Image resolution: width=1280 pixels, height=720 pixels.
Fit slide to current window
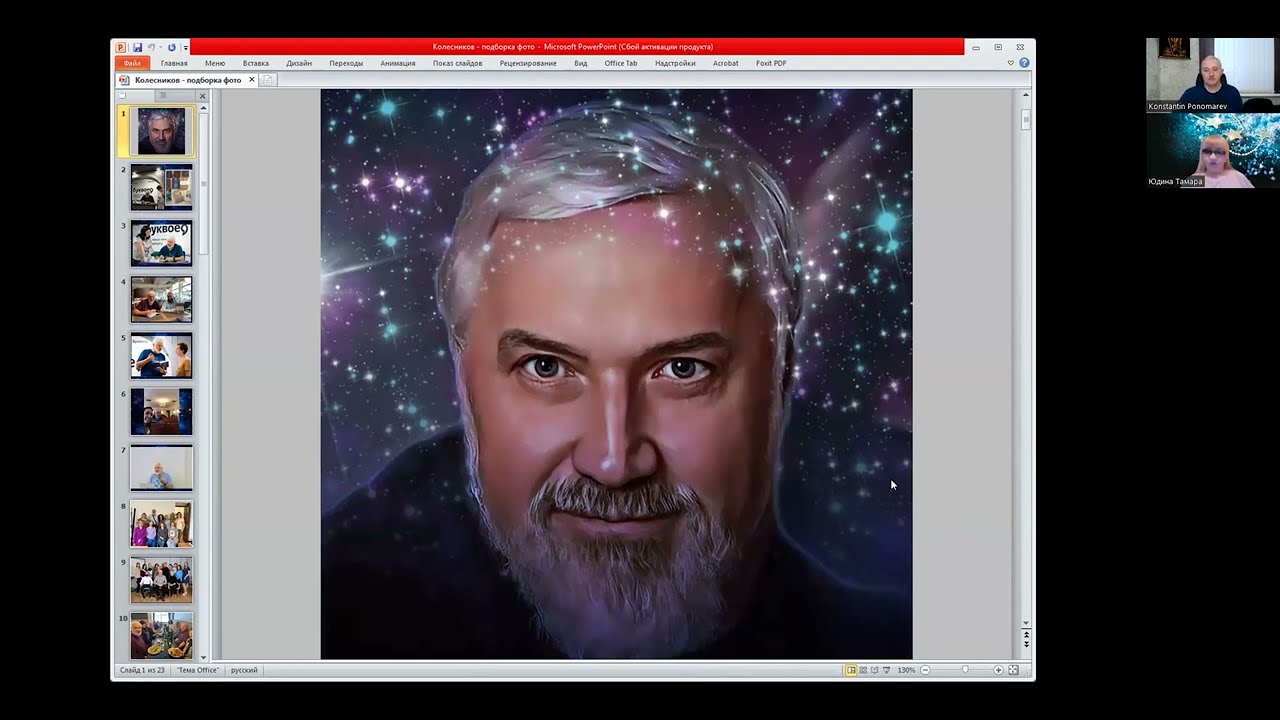click(x=1013, y=670)
